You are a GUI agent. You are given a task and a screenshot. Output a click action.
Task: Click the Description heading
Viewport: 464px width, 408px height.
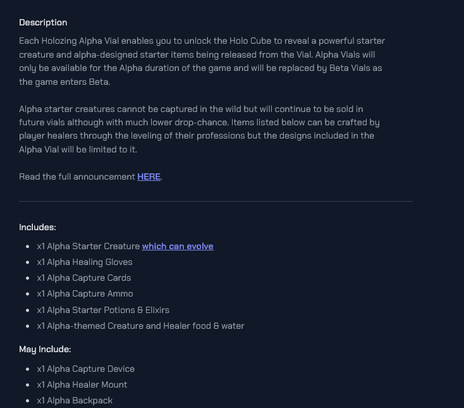point(43,23)
